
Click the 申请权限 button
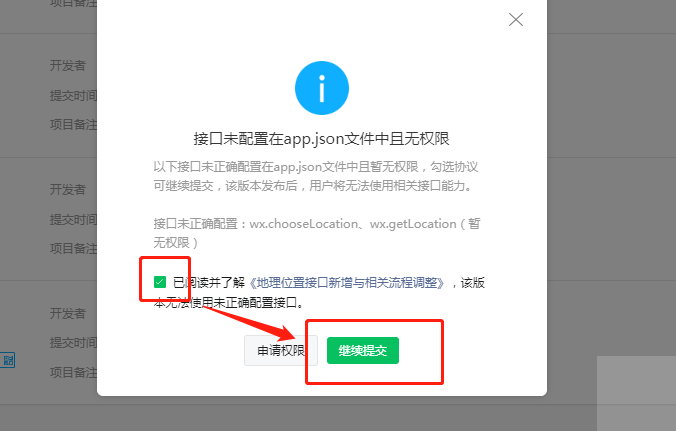281,350
